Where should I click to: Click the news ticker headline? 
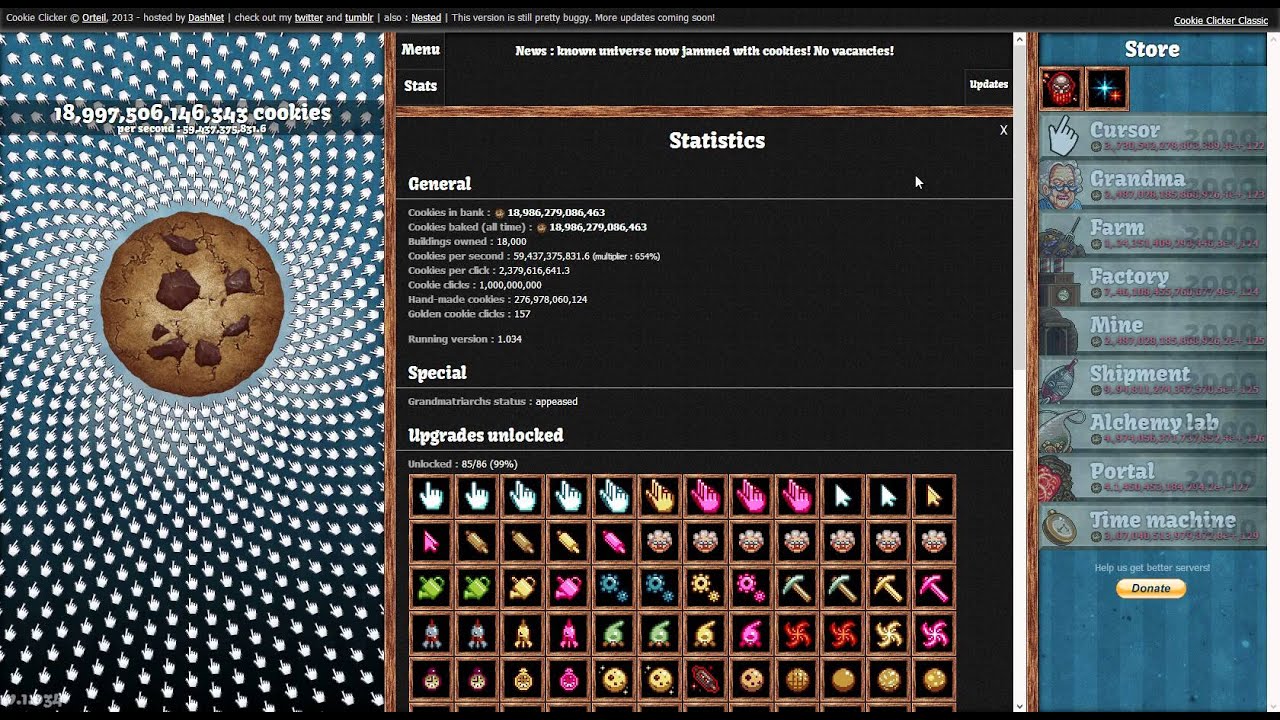pyautogui.click(x=704, y=51)
